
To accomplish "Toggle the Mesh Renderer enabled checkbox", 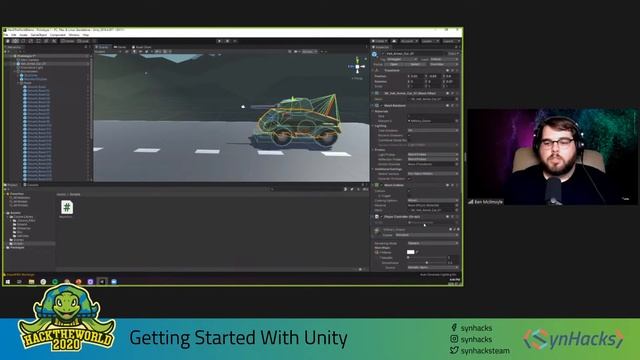I will tap(381, 106).
